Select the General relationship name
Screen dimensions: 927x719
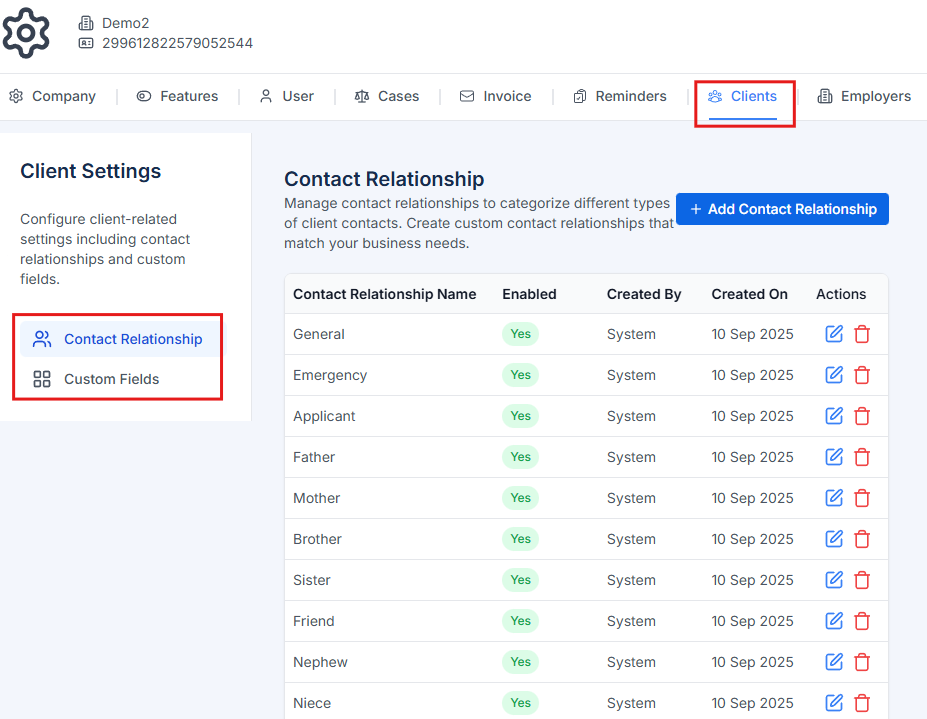[319, 334]
